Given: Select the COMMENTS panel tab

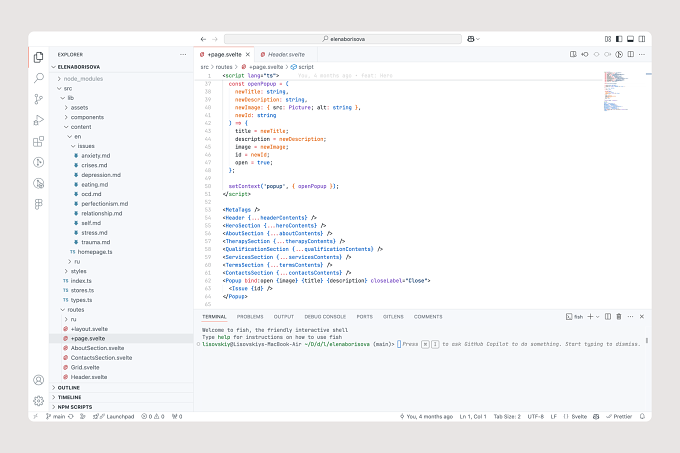Looking at the screenshot, I should pos(428,317).
